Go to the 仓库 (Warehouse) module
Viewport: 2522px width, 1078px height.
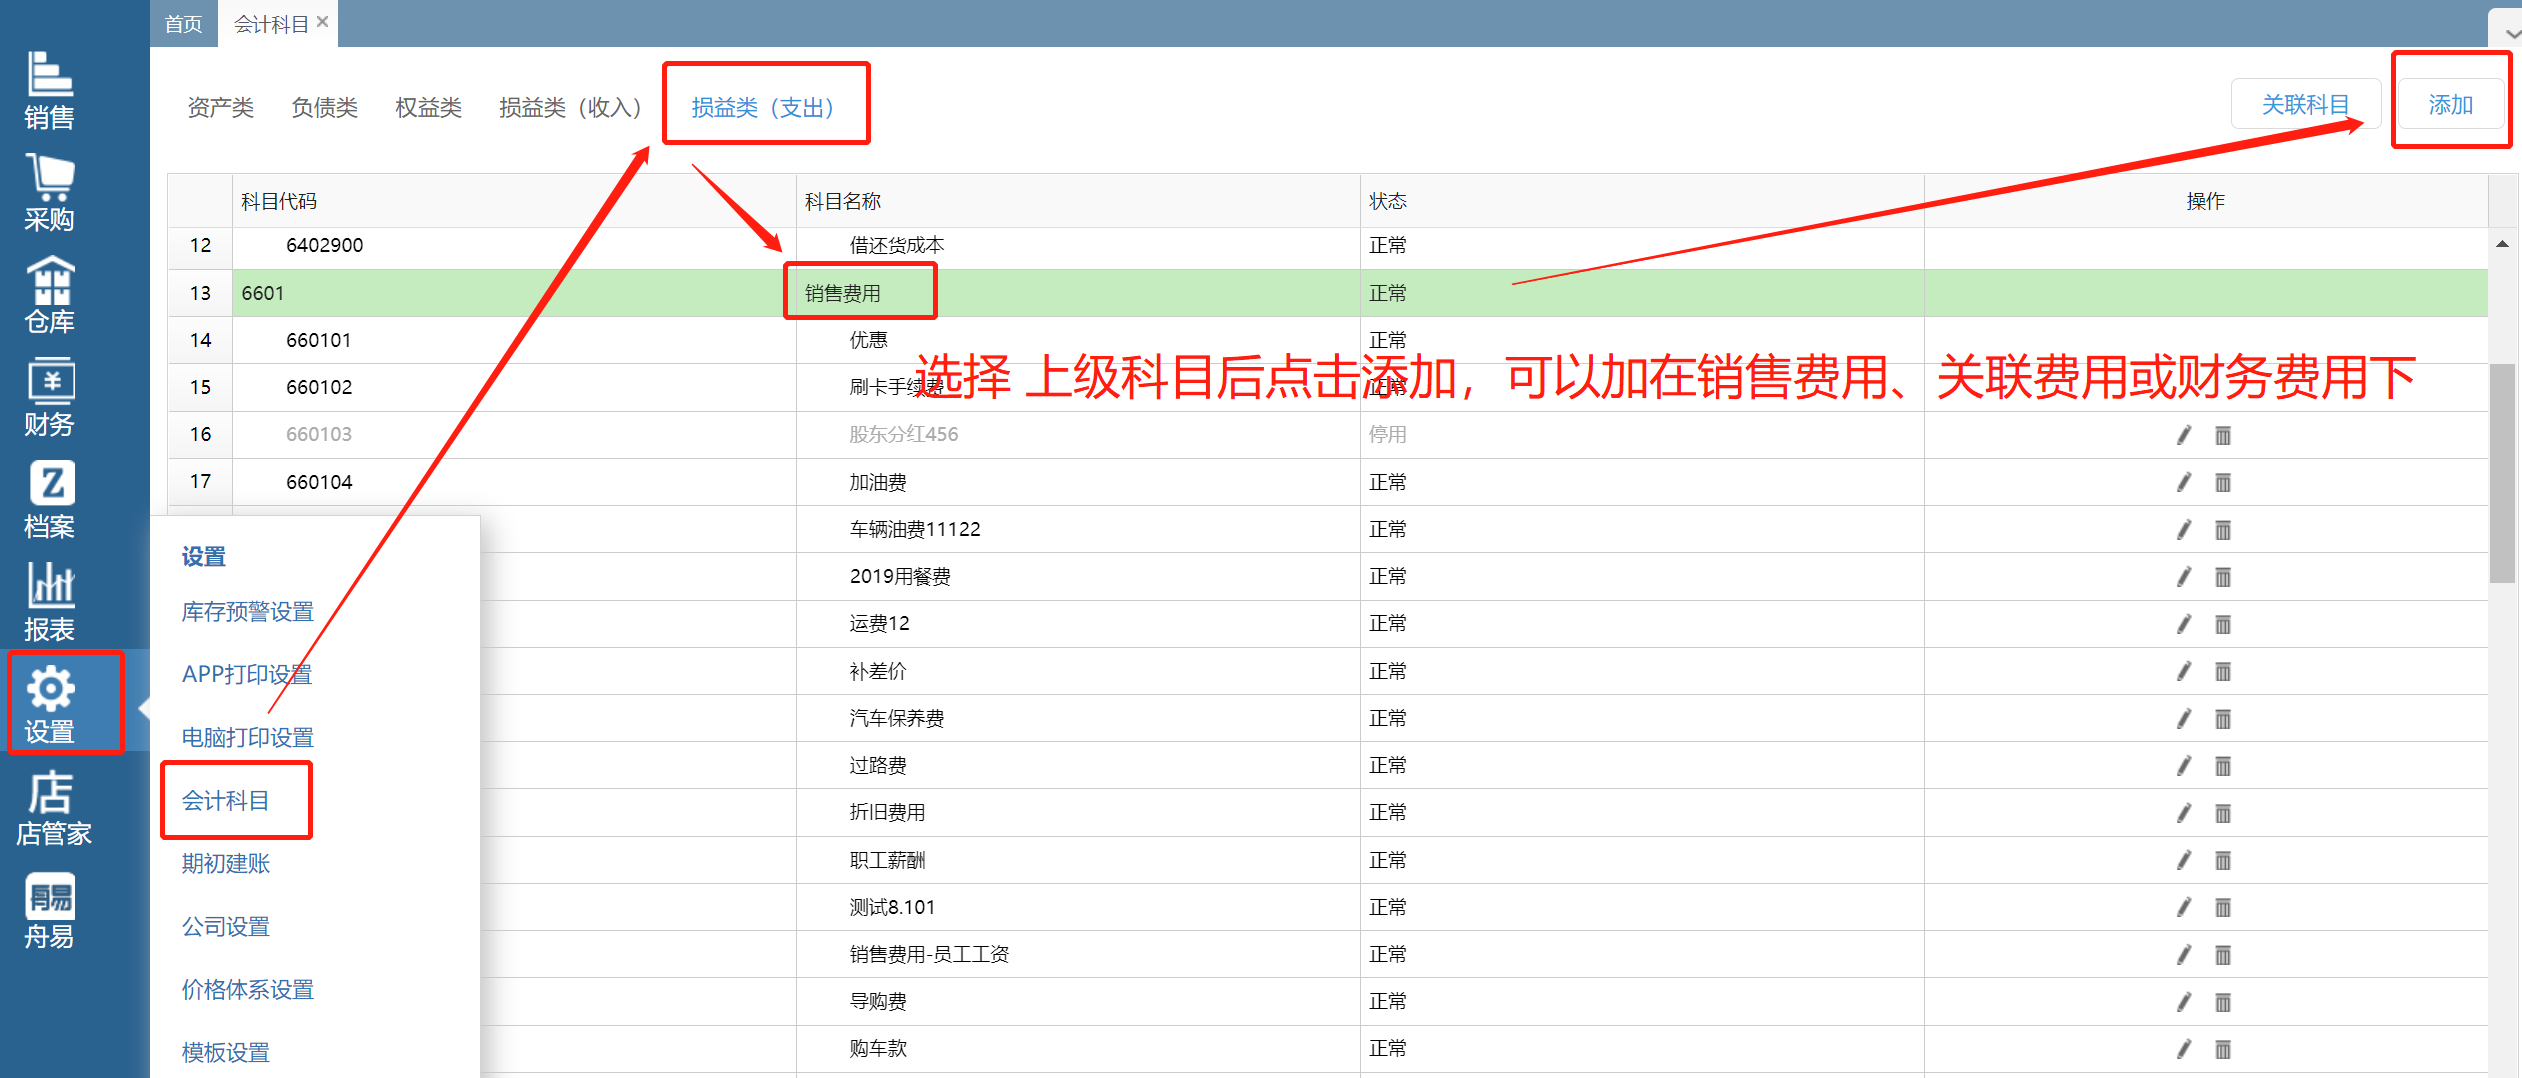[49, 294]
